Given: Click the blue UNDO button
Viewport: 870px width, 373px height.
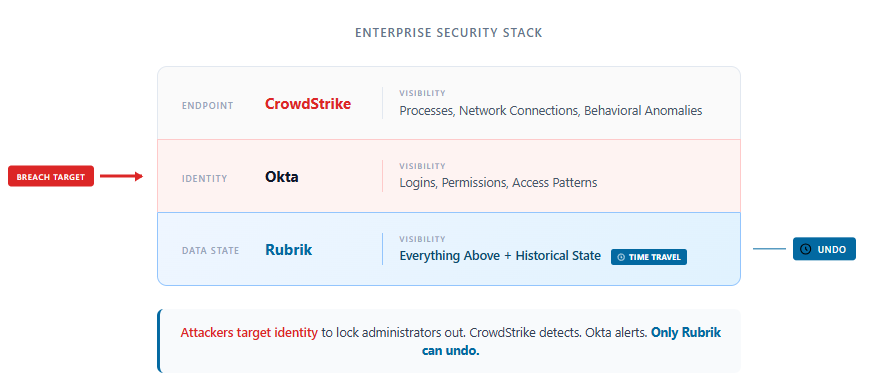Looking at the screenshot, I should (x=824, y=249).
